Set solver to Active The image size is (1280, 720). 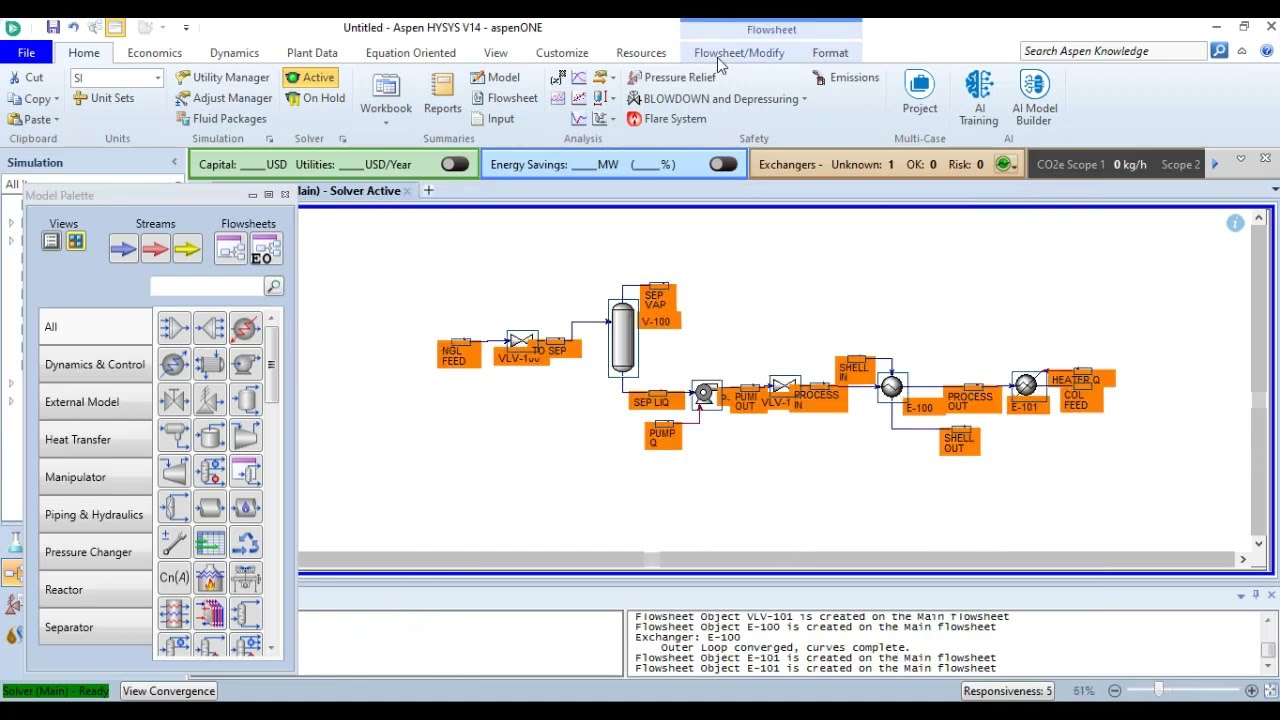tap(310, 78)
